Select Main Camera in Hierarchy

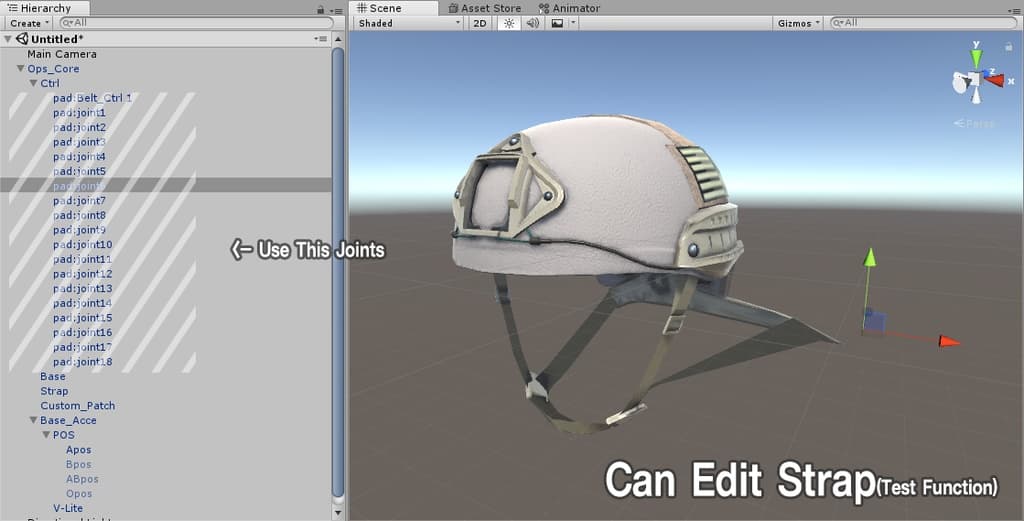click(x=61, y=54)
